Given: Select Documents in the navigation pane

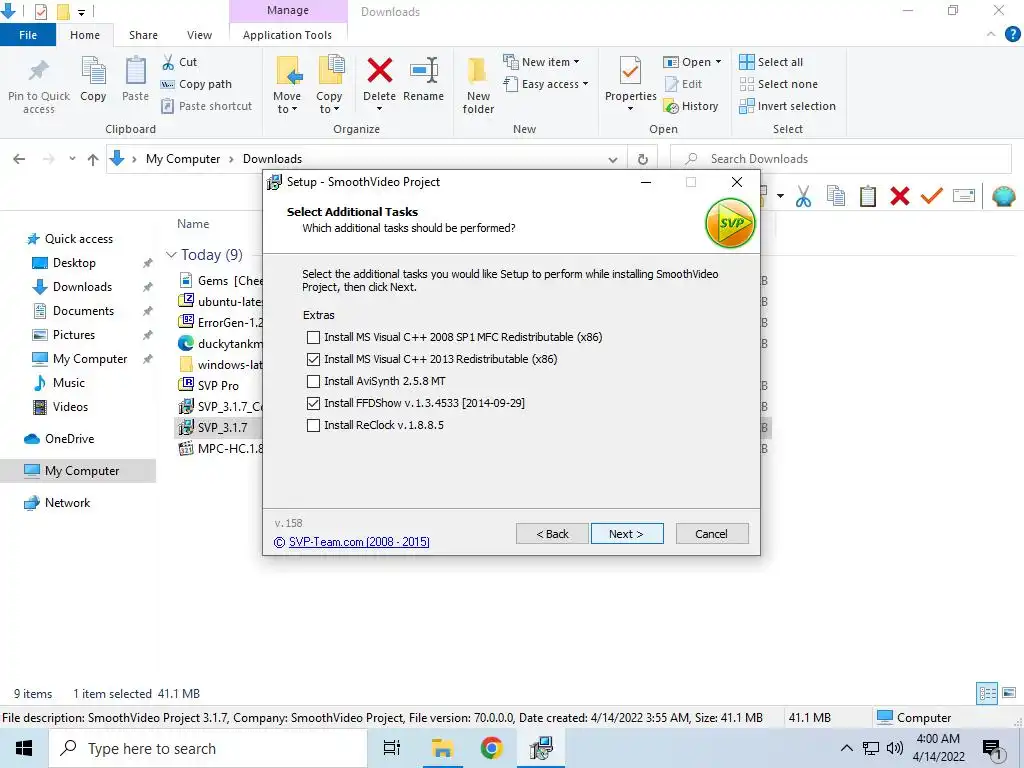Looking at the screenshot, I should [x=83, y=311].
